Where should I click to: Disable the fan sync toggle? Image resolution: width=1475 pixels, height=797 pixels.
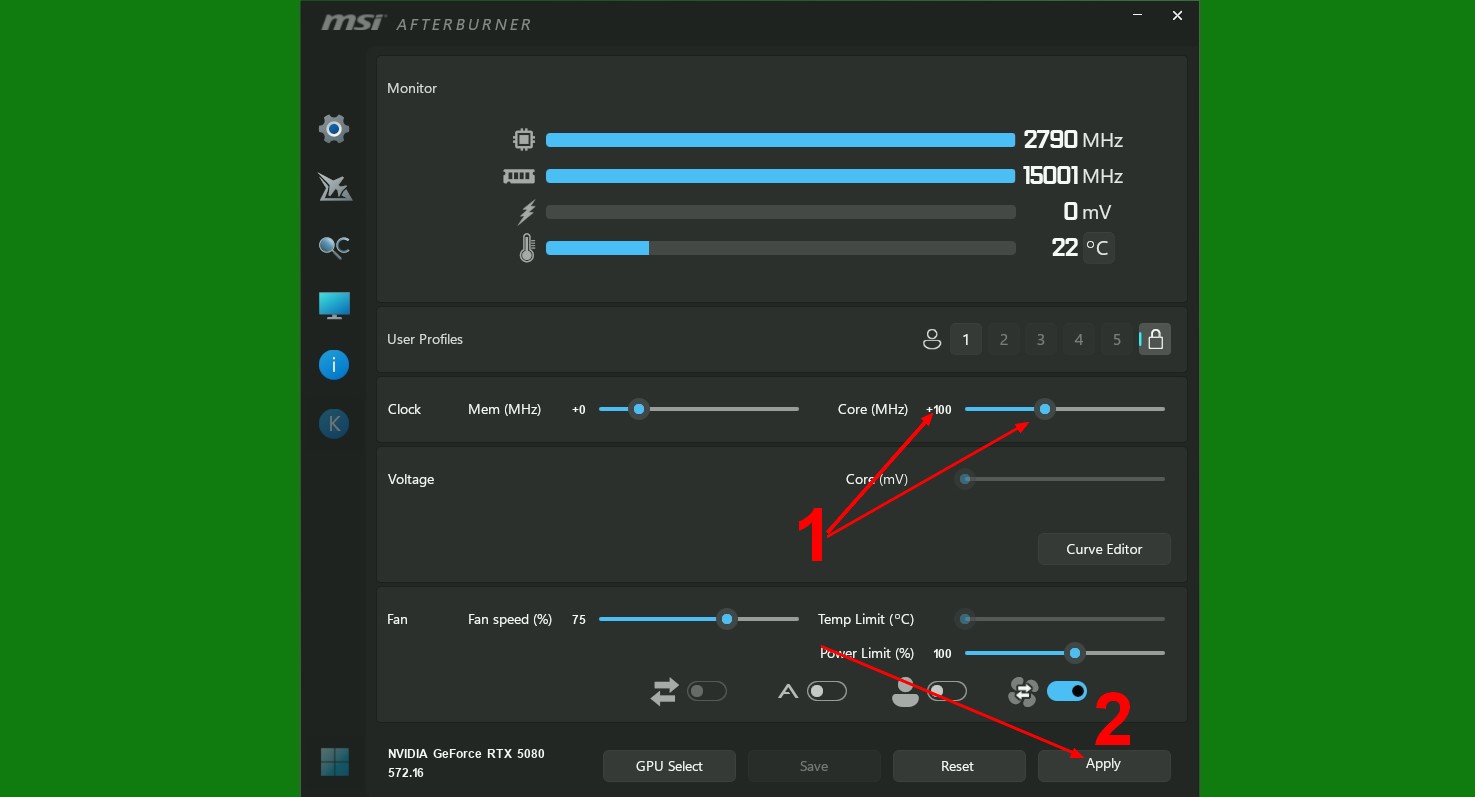point(1067,691)
